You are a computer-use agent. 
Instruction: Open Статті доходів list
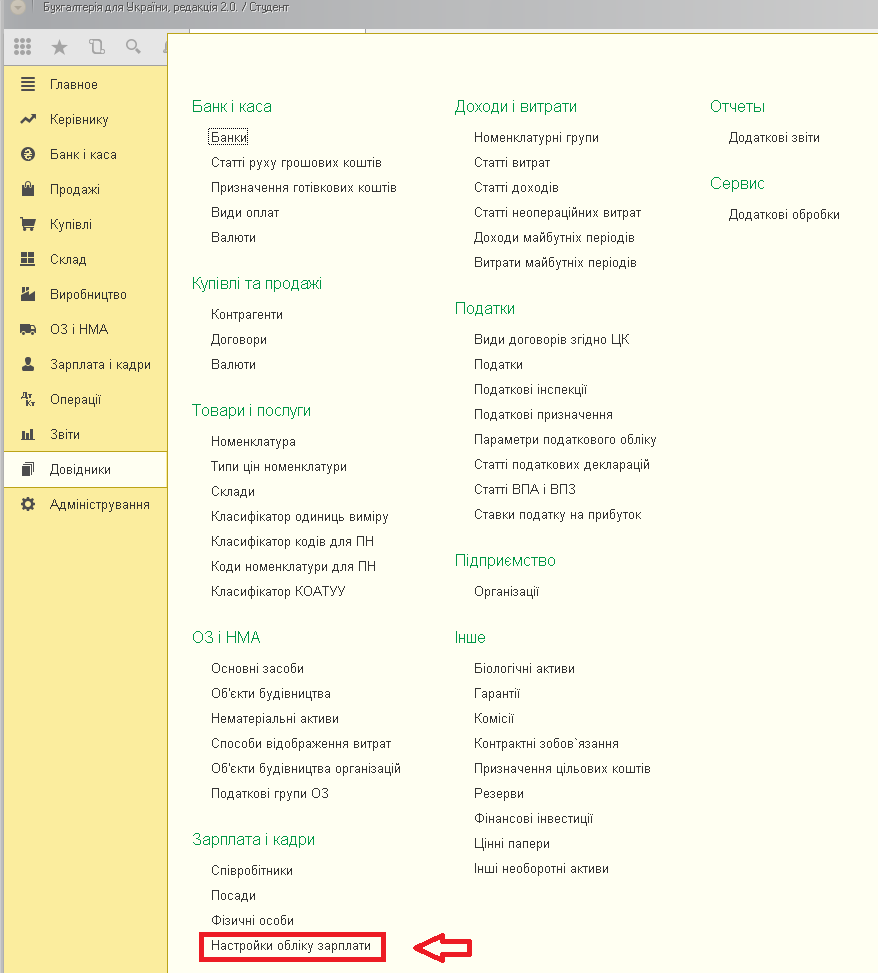click(x=516, y=187)
